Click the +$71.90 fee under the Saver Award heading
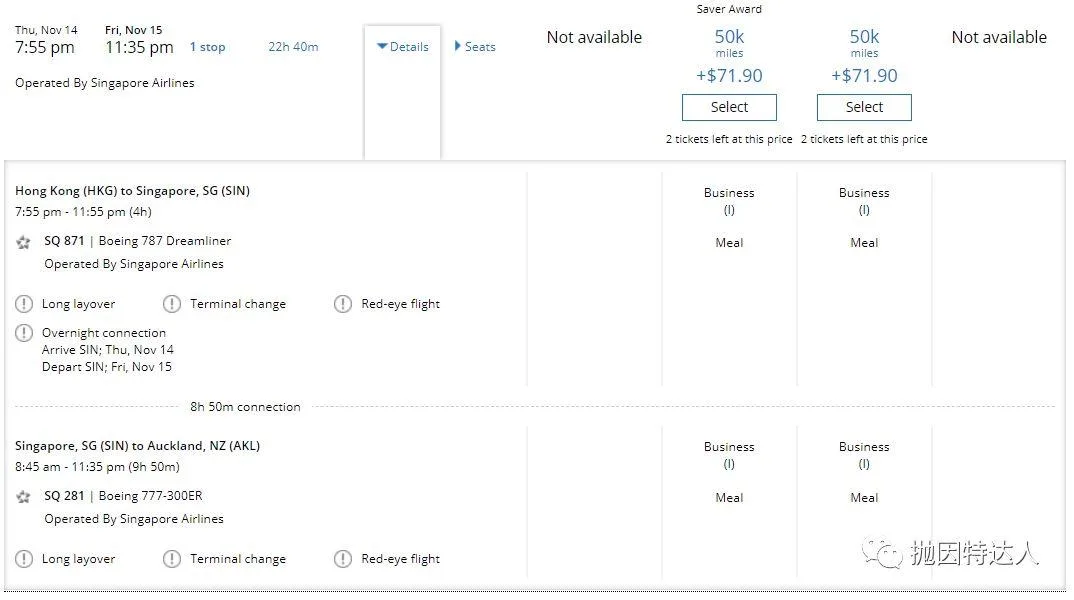The height and width of the screenshot is (600, 1074). coord(729,75)
